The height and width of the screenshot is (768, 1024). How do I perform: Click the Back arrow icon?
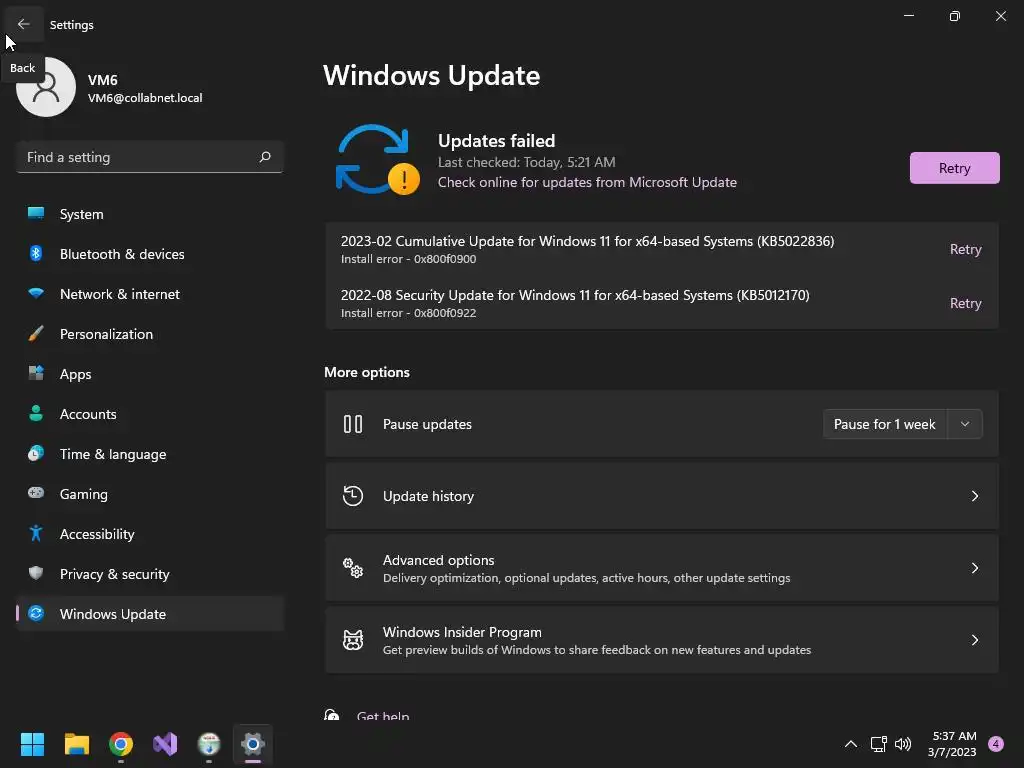point(24,24)
